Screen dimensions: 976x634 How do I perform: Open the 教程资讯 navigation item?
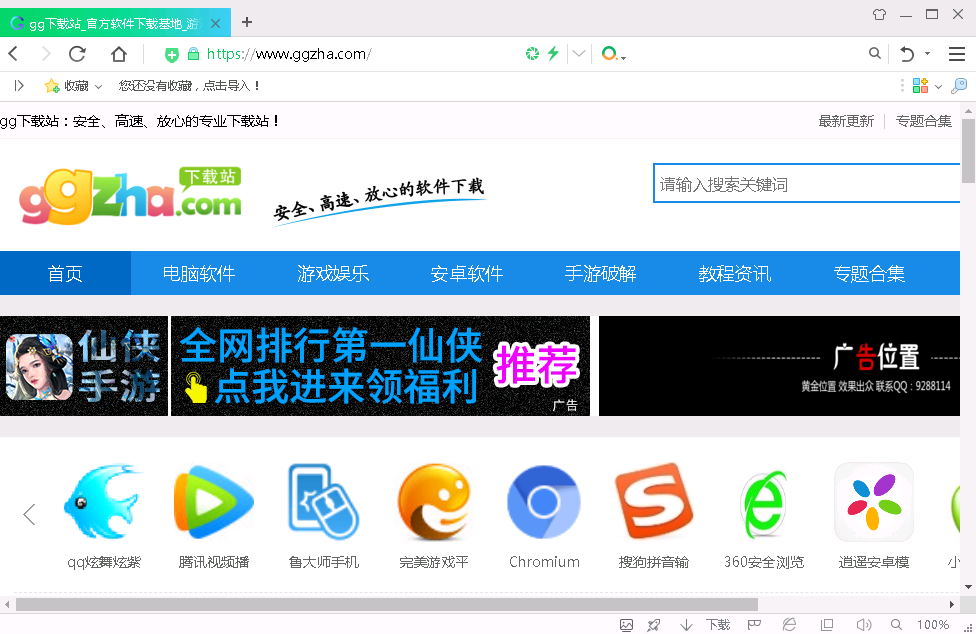coord(734,273)
